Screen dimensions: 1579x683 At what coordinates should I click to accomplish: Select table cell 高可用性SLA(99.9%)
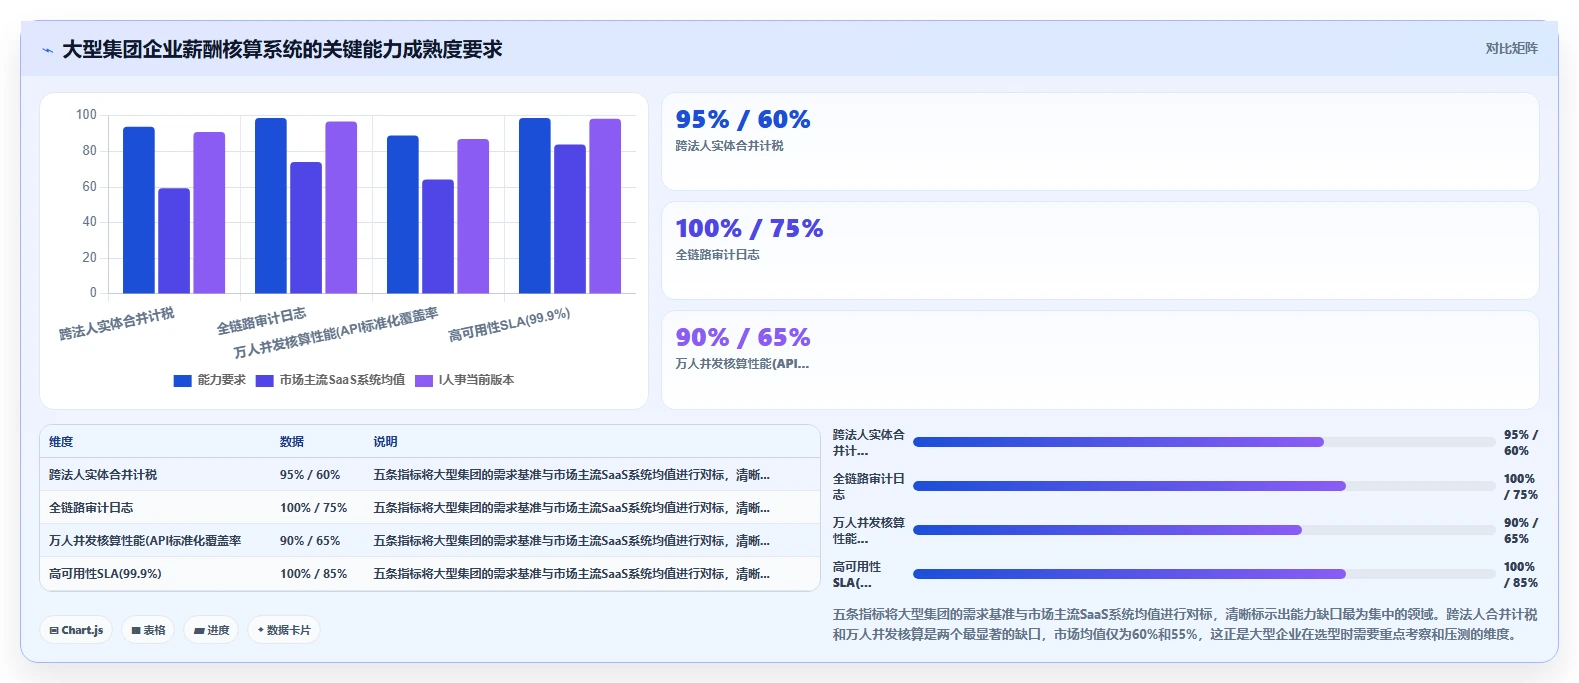105,574
